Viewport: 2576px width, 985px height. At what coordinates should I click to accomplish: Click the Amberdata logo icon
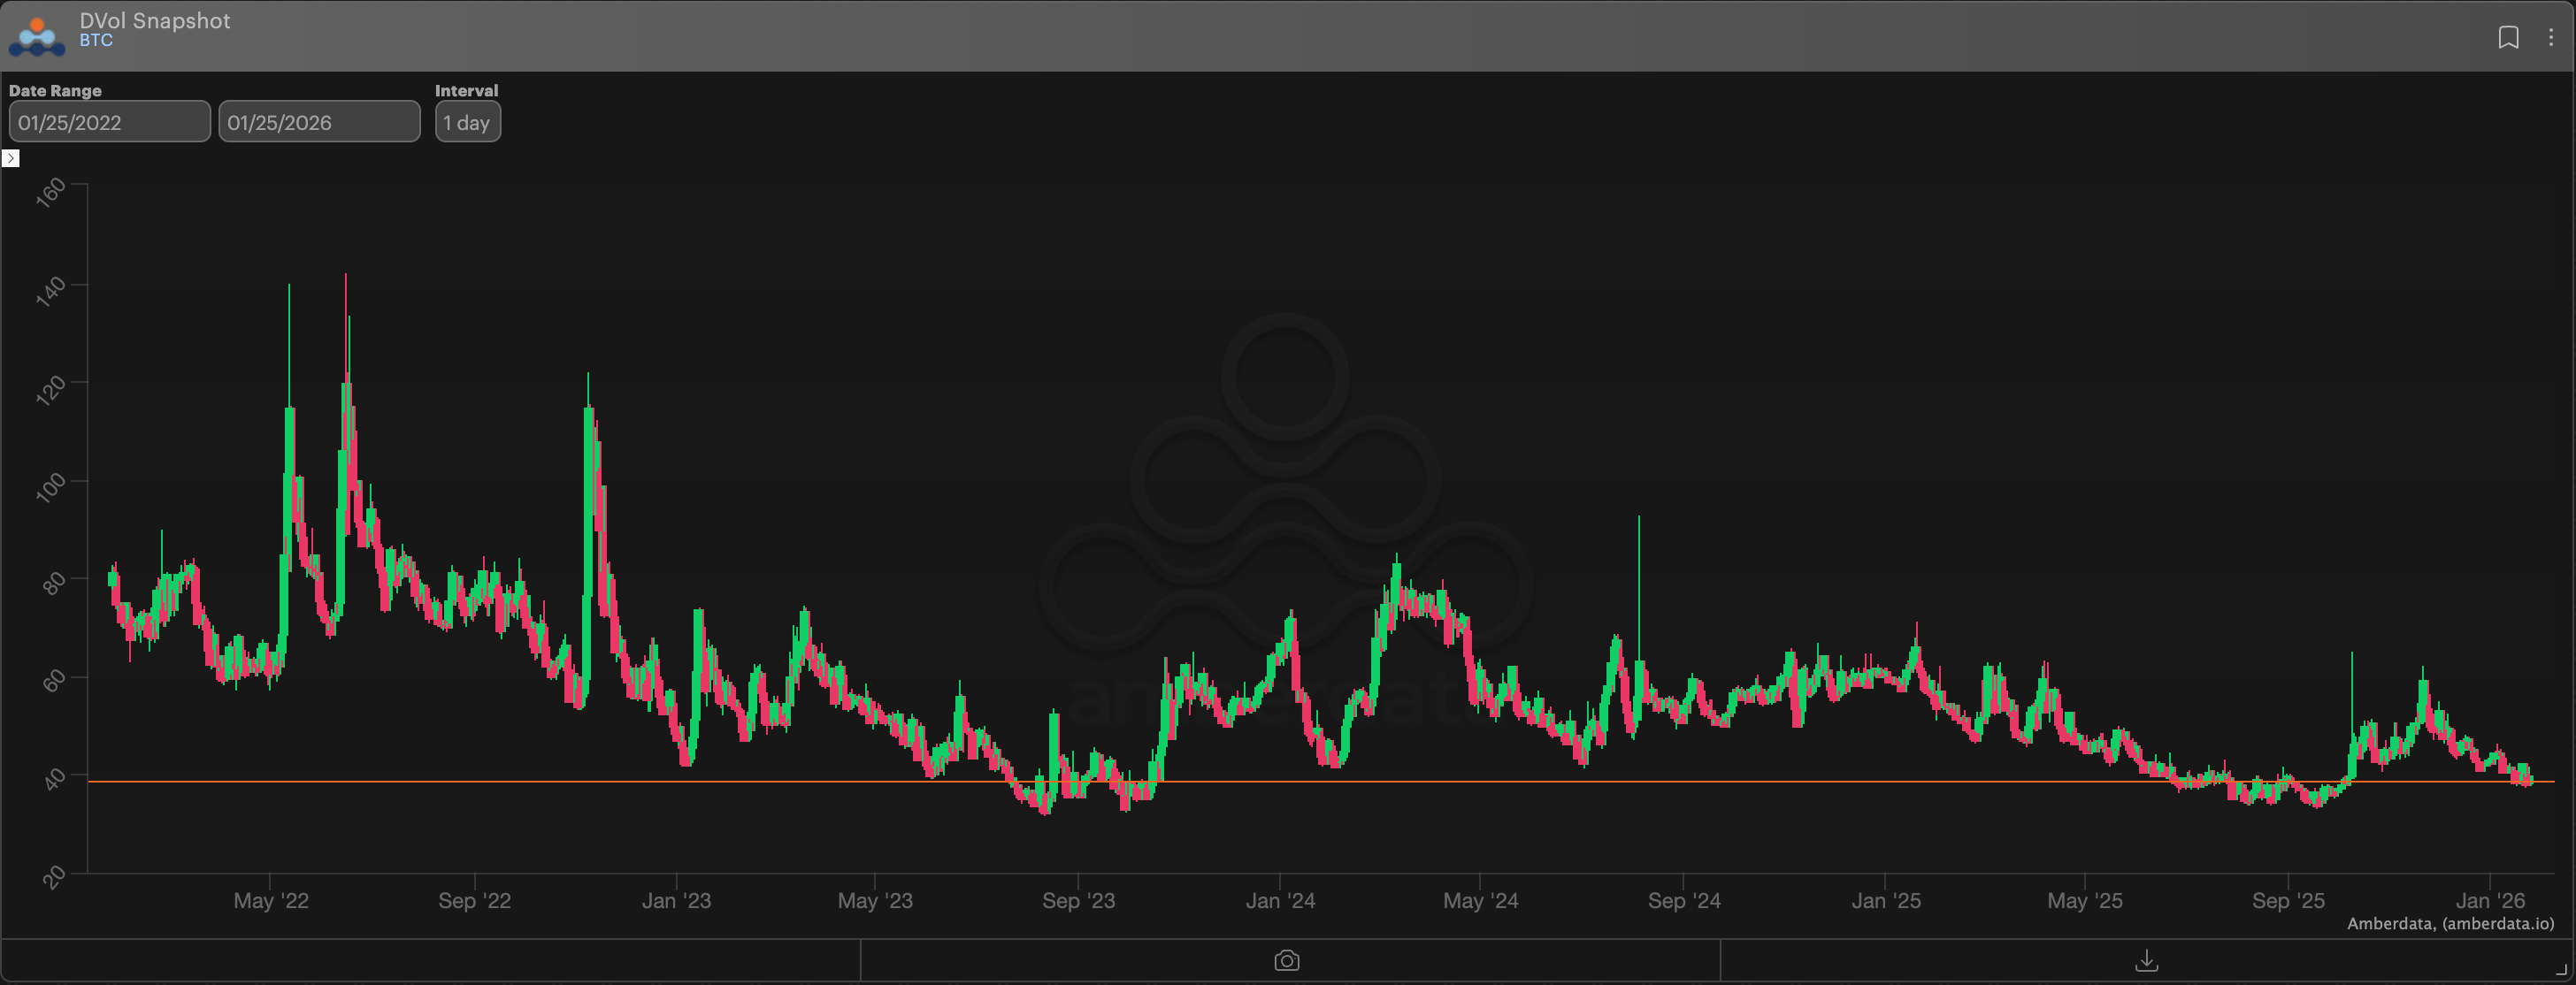37,36
